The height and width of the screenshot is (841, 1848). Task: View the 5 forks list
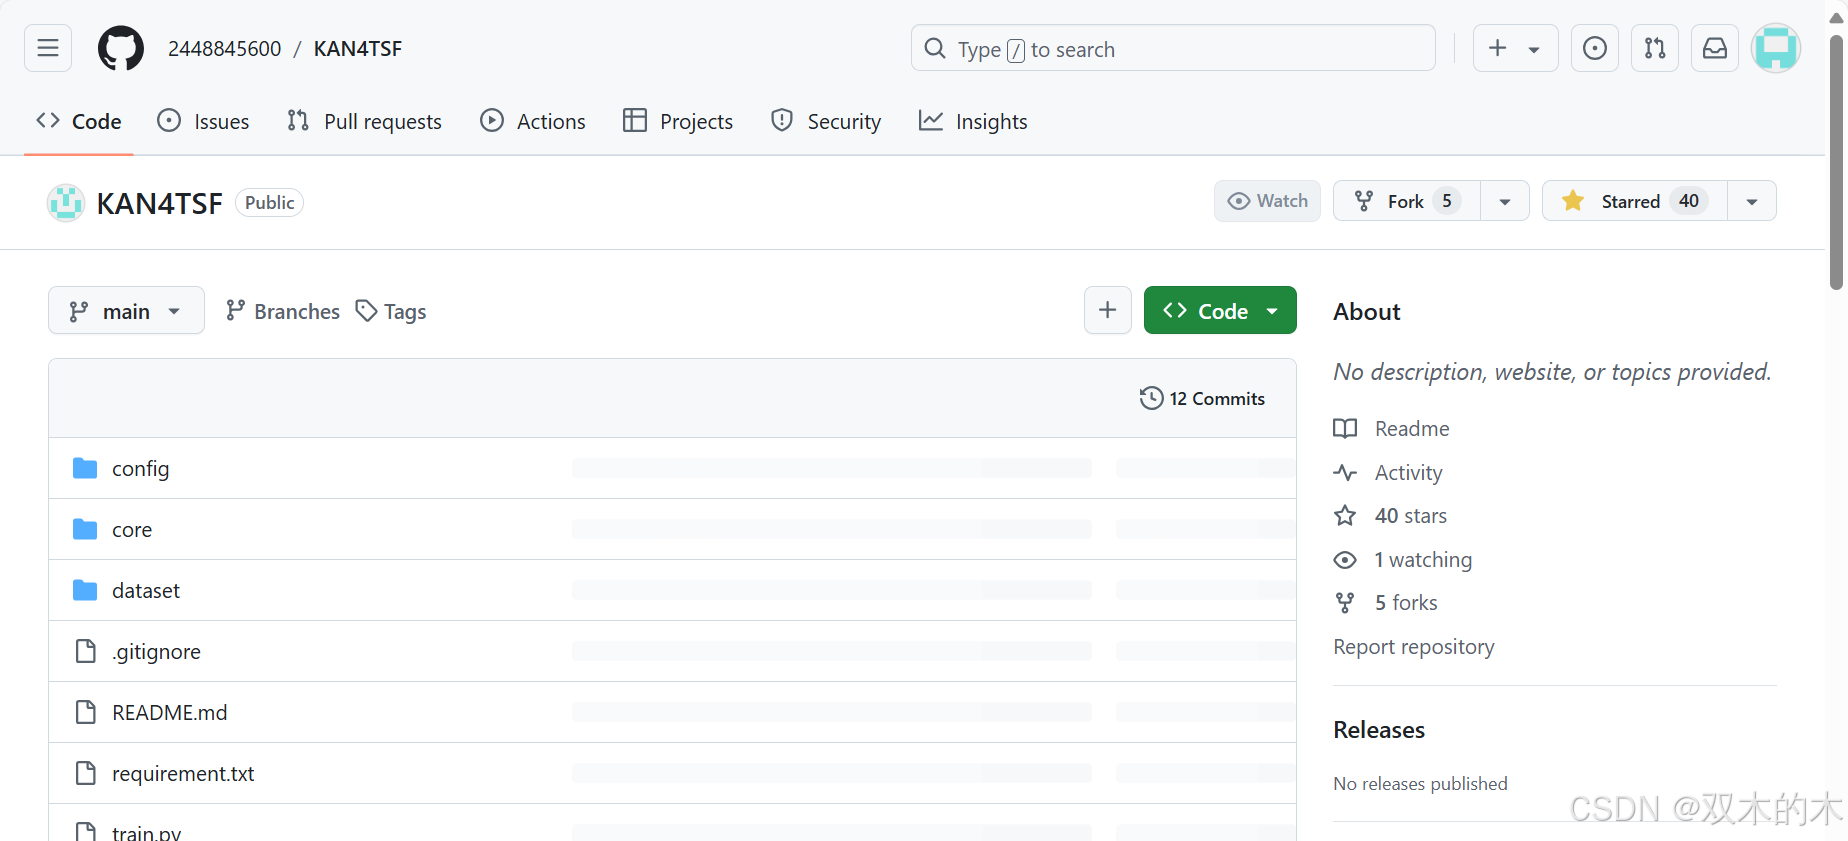pos(1386,602)
